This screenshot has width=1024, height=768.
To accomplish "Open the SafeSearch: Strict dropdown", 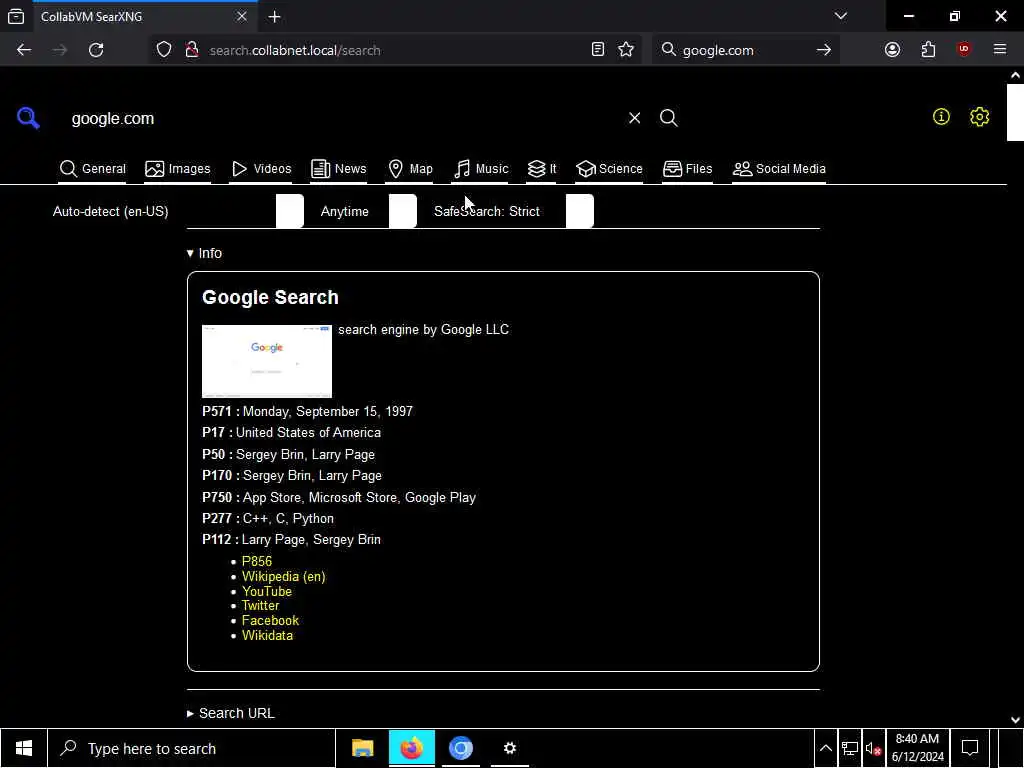I will click(513, 212).
